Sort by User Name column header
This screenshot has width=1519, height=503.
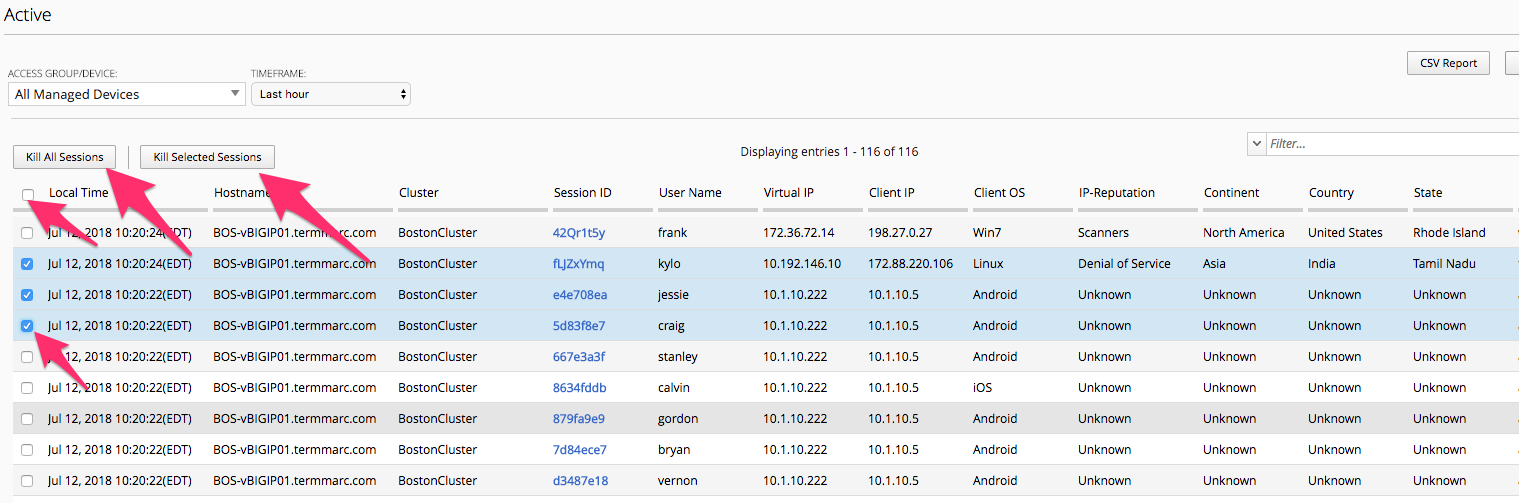(690, 193)
